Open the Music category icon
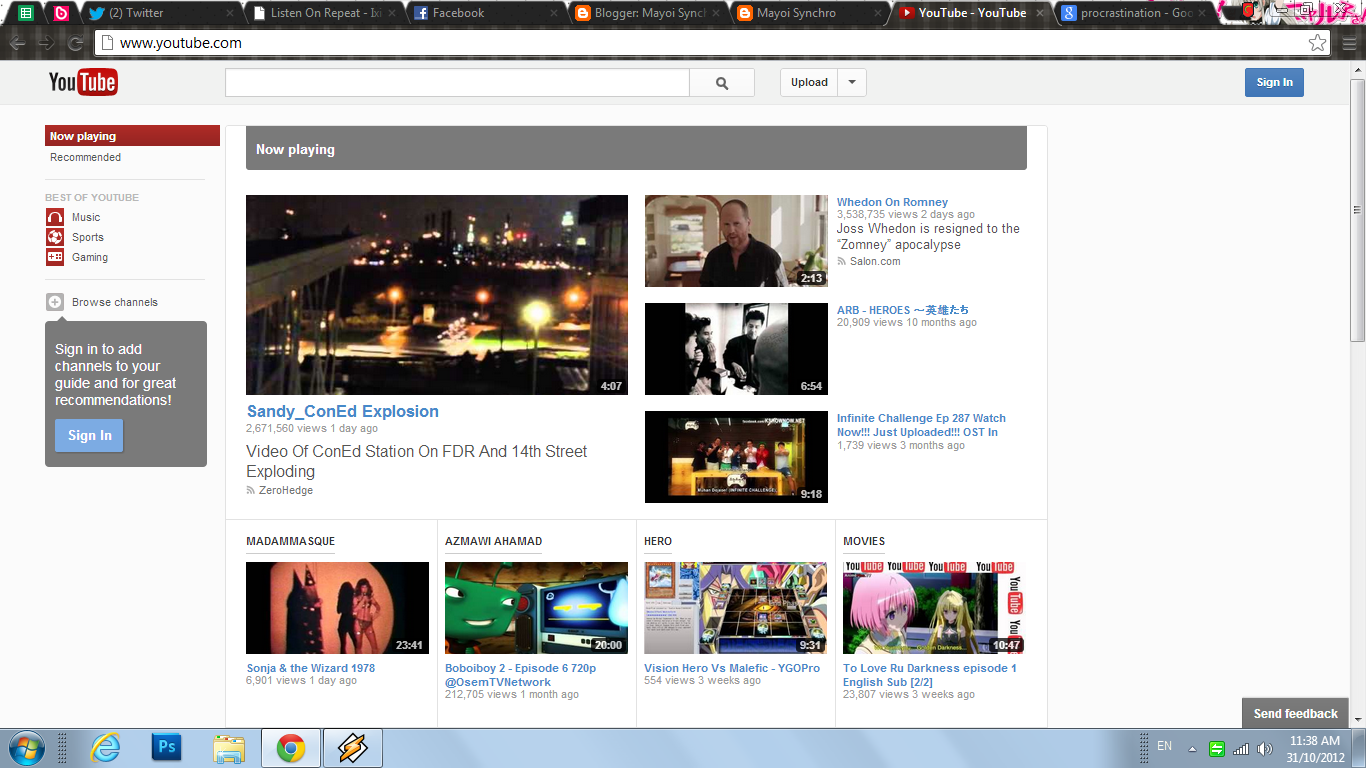Viewport: 1366px width, 768px height. 55,217
